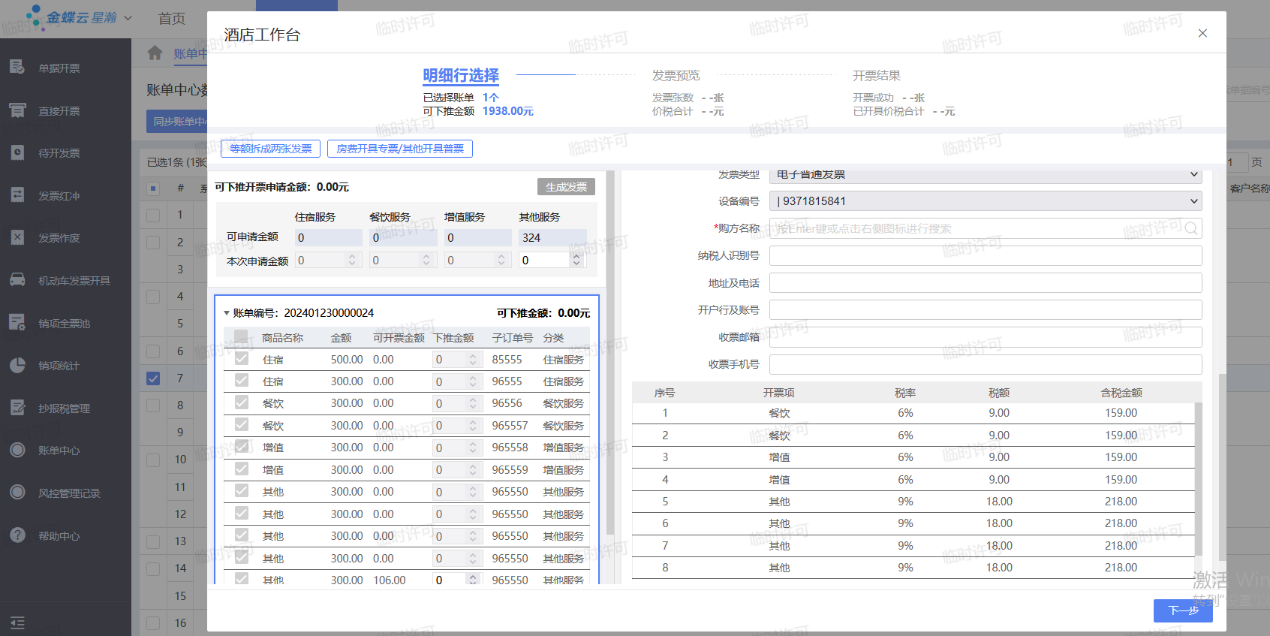Click 下推金额 stepper in the 106.00 row
1270x636 pixels.
click(473, 580)
